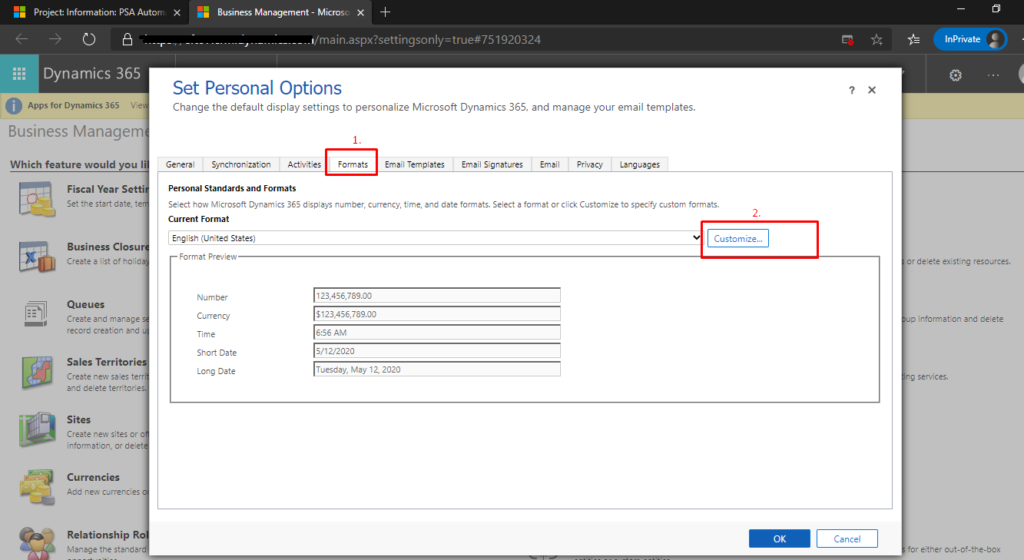Close the Set Personal Options dialog
This screenshot has height=560, width=1024.
pos(872,90)
